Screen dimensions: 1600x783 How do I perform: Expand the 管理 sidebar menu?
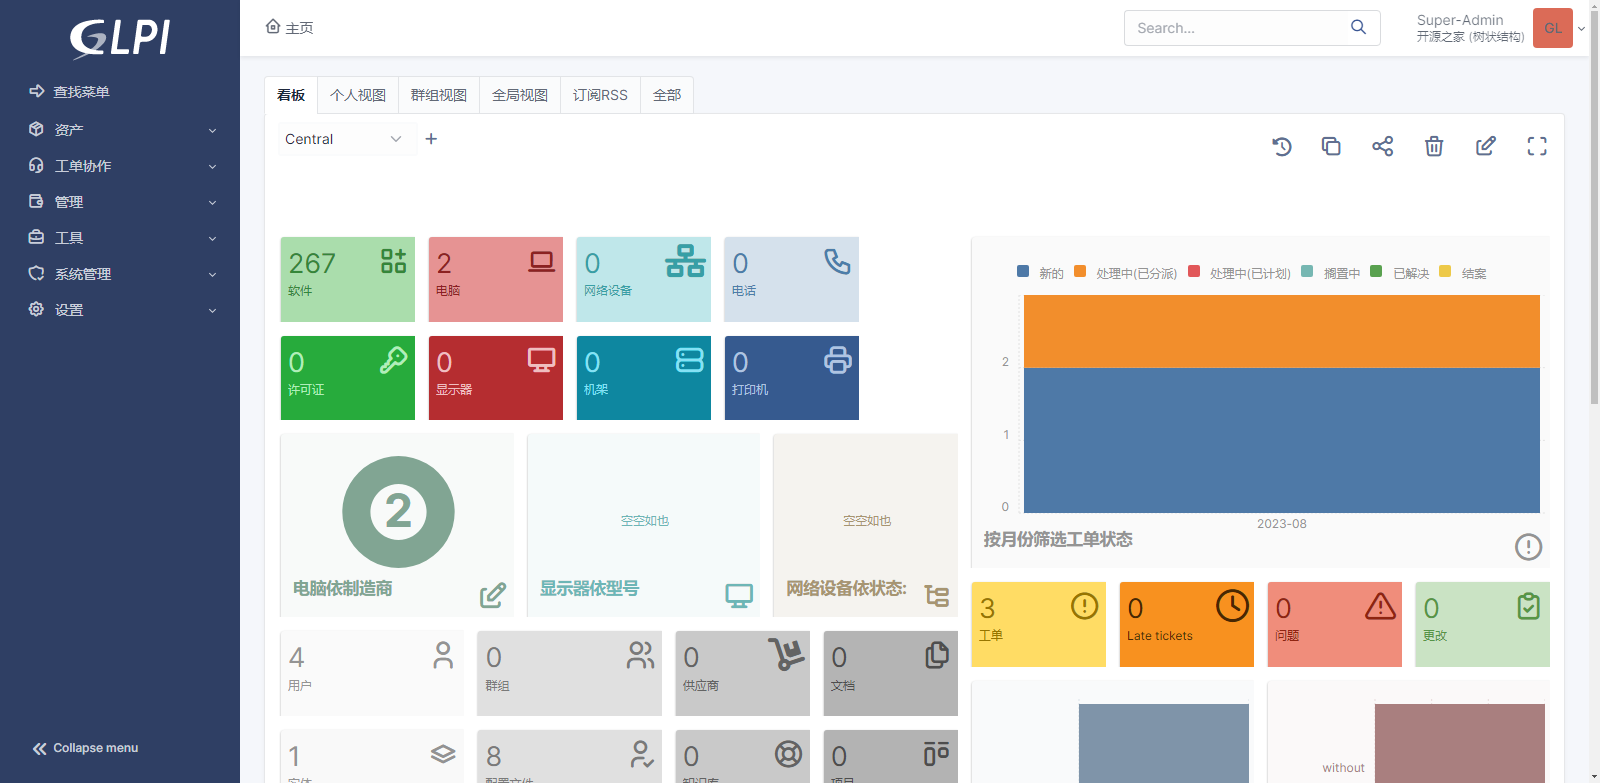tap(120, 202)
